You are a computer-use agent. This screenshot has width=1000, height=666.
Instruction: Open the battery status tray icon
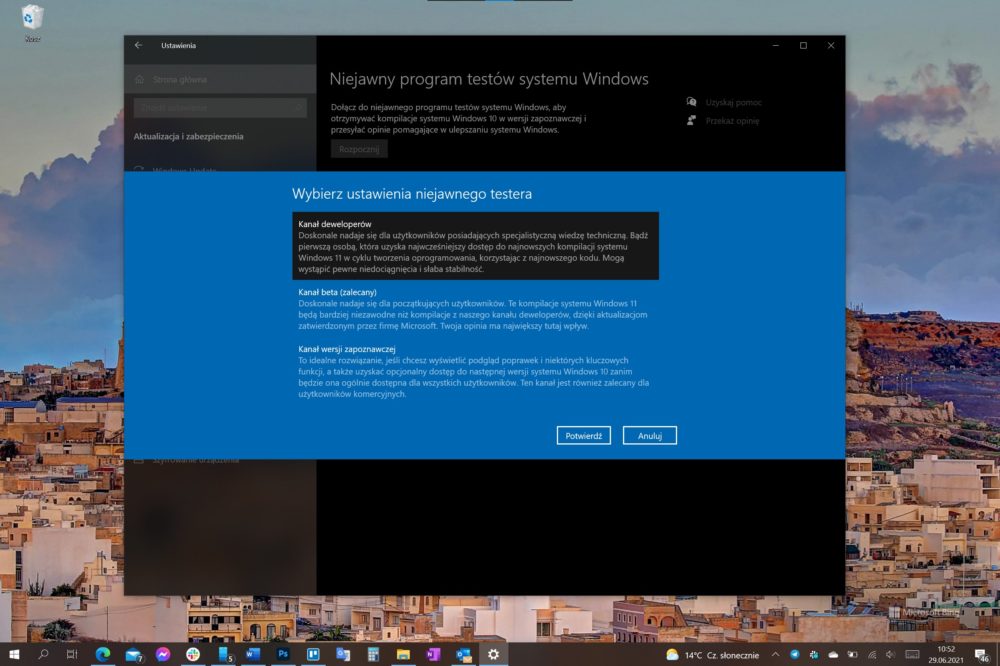coord(853,655)
